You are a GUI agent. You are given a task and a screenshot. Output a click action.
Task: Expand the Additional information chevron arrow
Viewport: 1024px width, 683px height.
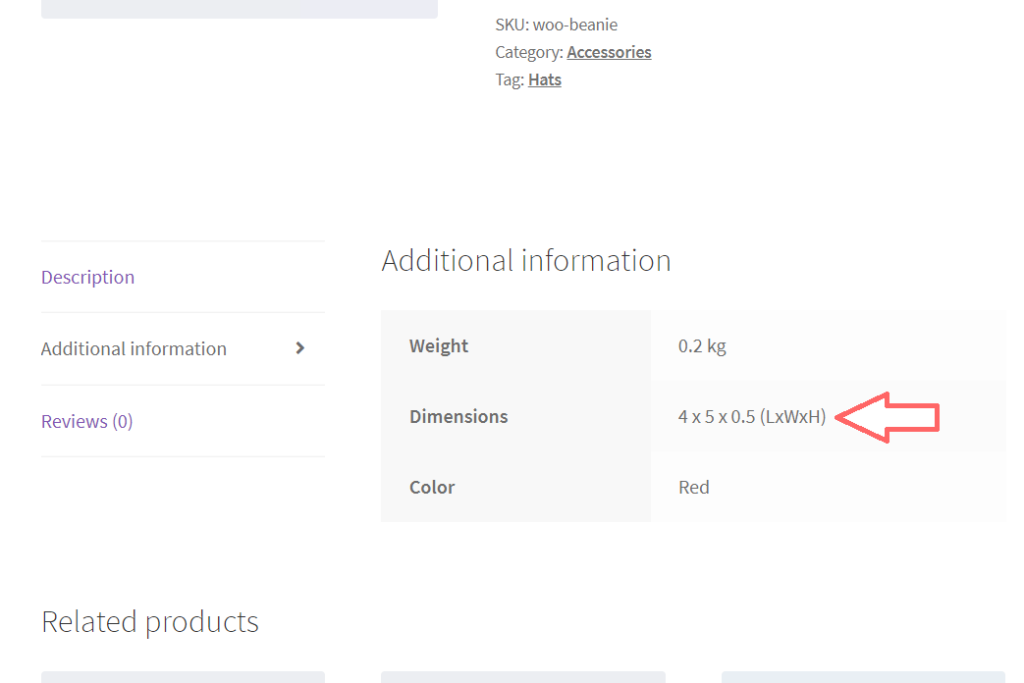pyautogui.click(x=299, y=348)
